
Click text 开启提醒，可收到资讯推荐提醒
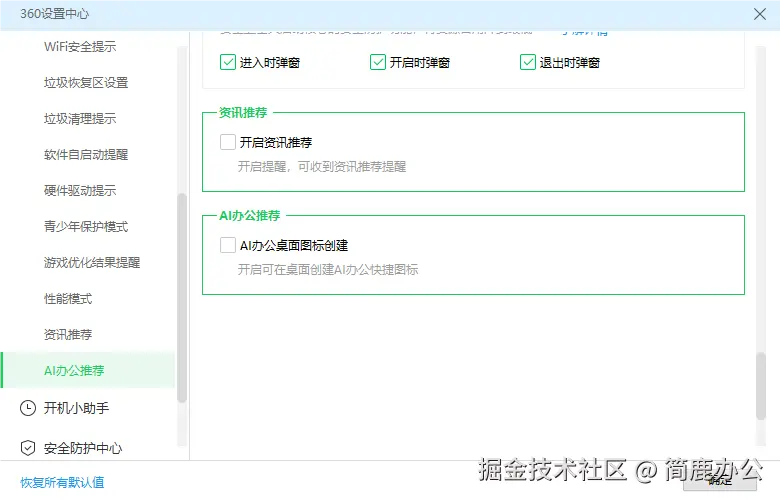tap(322, 167)
